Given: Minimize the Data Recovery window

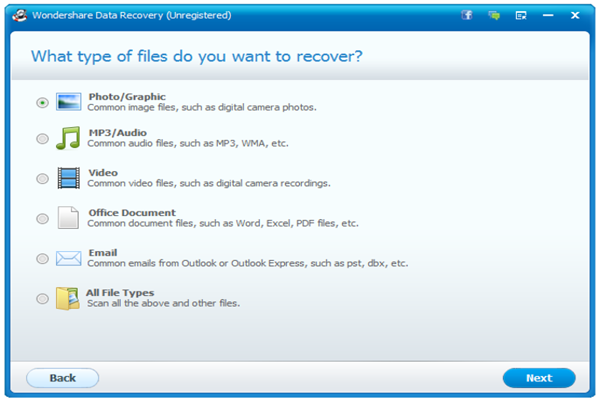Looking at the screenshot, I should (x=548, y=15).
